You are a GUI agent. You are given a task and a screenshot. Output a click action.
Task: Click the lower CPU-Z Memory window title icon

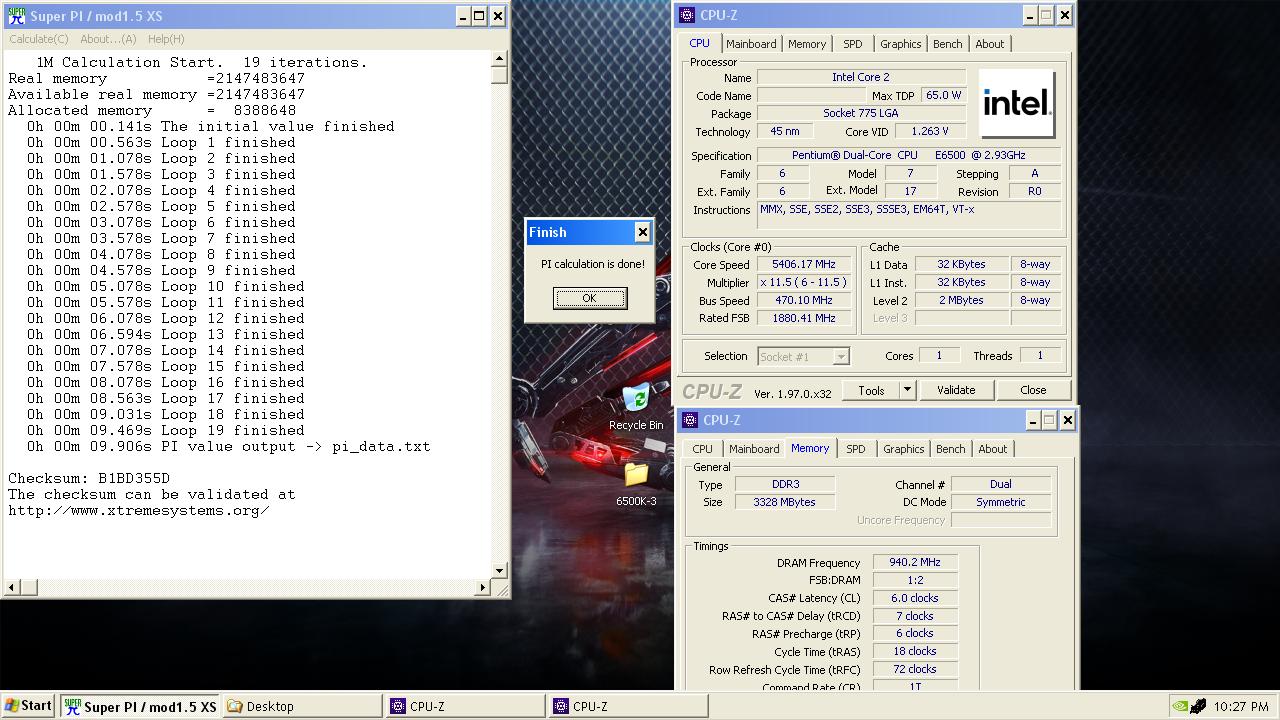689,420
